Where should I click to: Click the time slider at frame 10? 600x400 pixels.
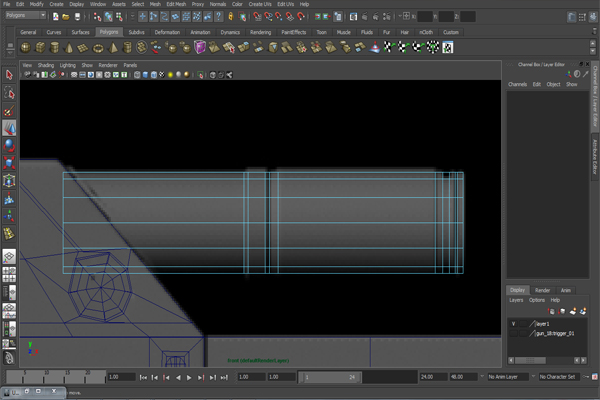tap(46, 377)
